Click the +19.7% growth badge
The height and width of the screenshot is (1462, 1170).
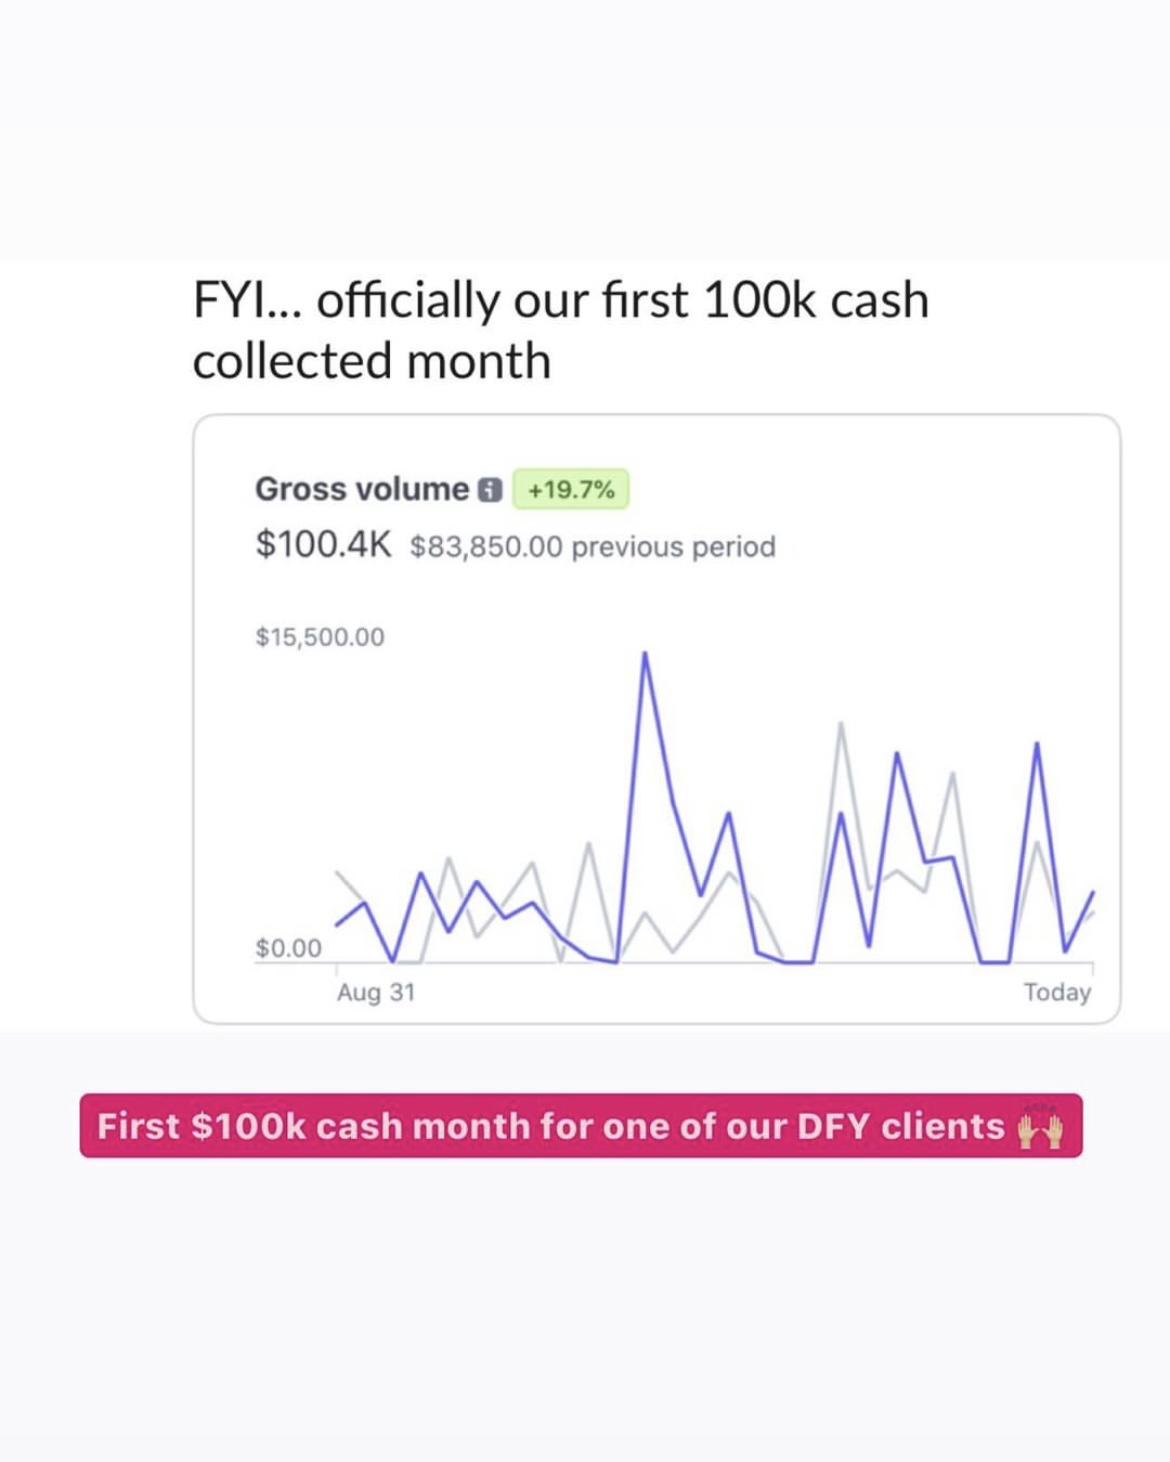(571, 490)
